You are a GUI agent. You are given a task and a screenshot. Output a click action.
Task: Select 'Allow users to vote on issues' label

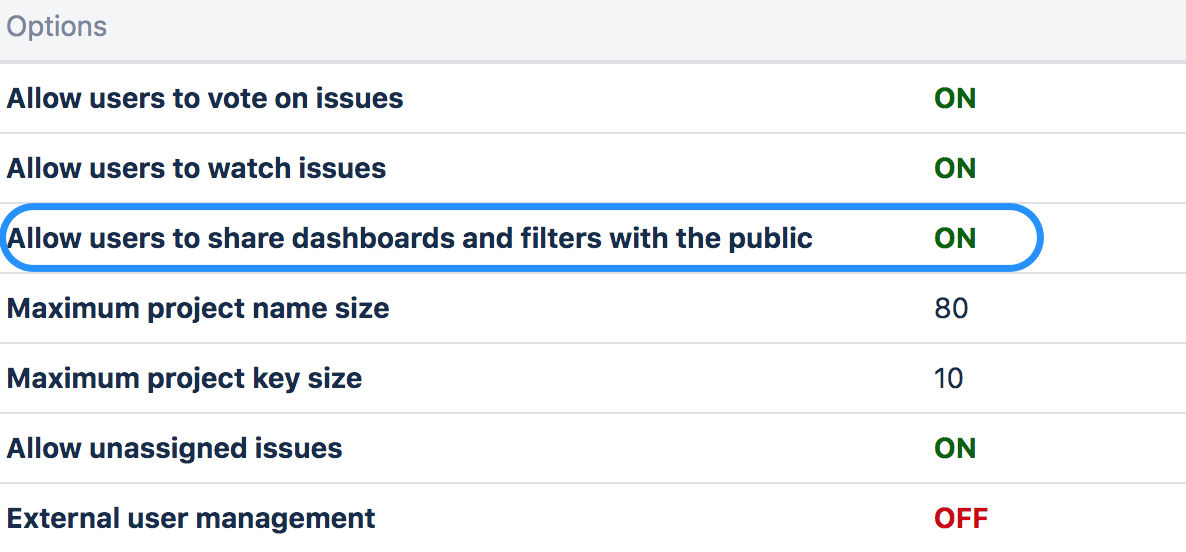click(205, 98)
